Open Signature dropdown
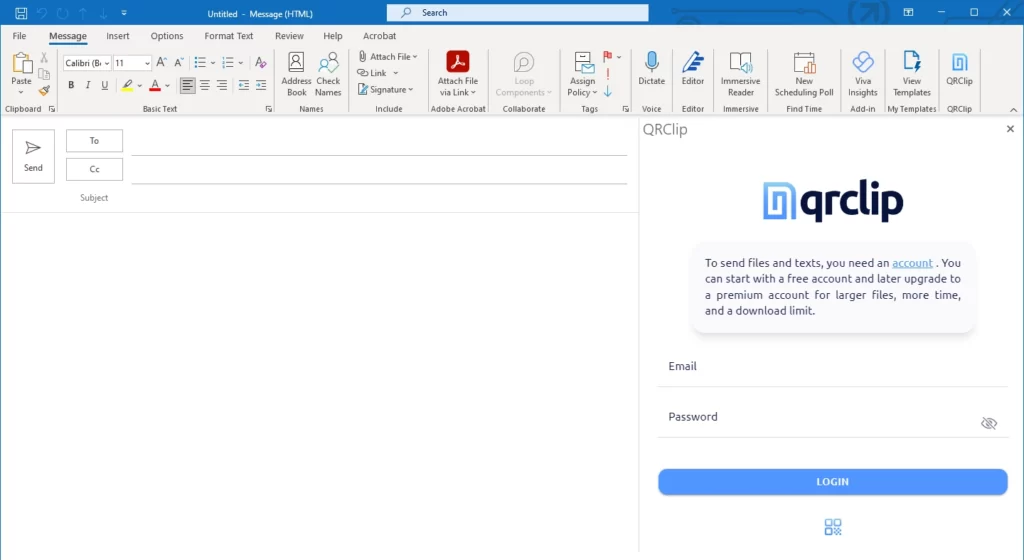Viewport: 1024px width, 560px height. [385, 89]
